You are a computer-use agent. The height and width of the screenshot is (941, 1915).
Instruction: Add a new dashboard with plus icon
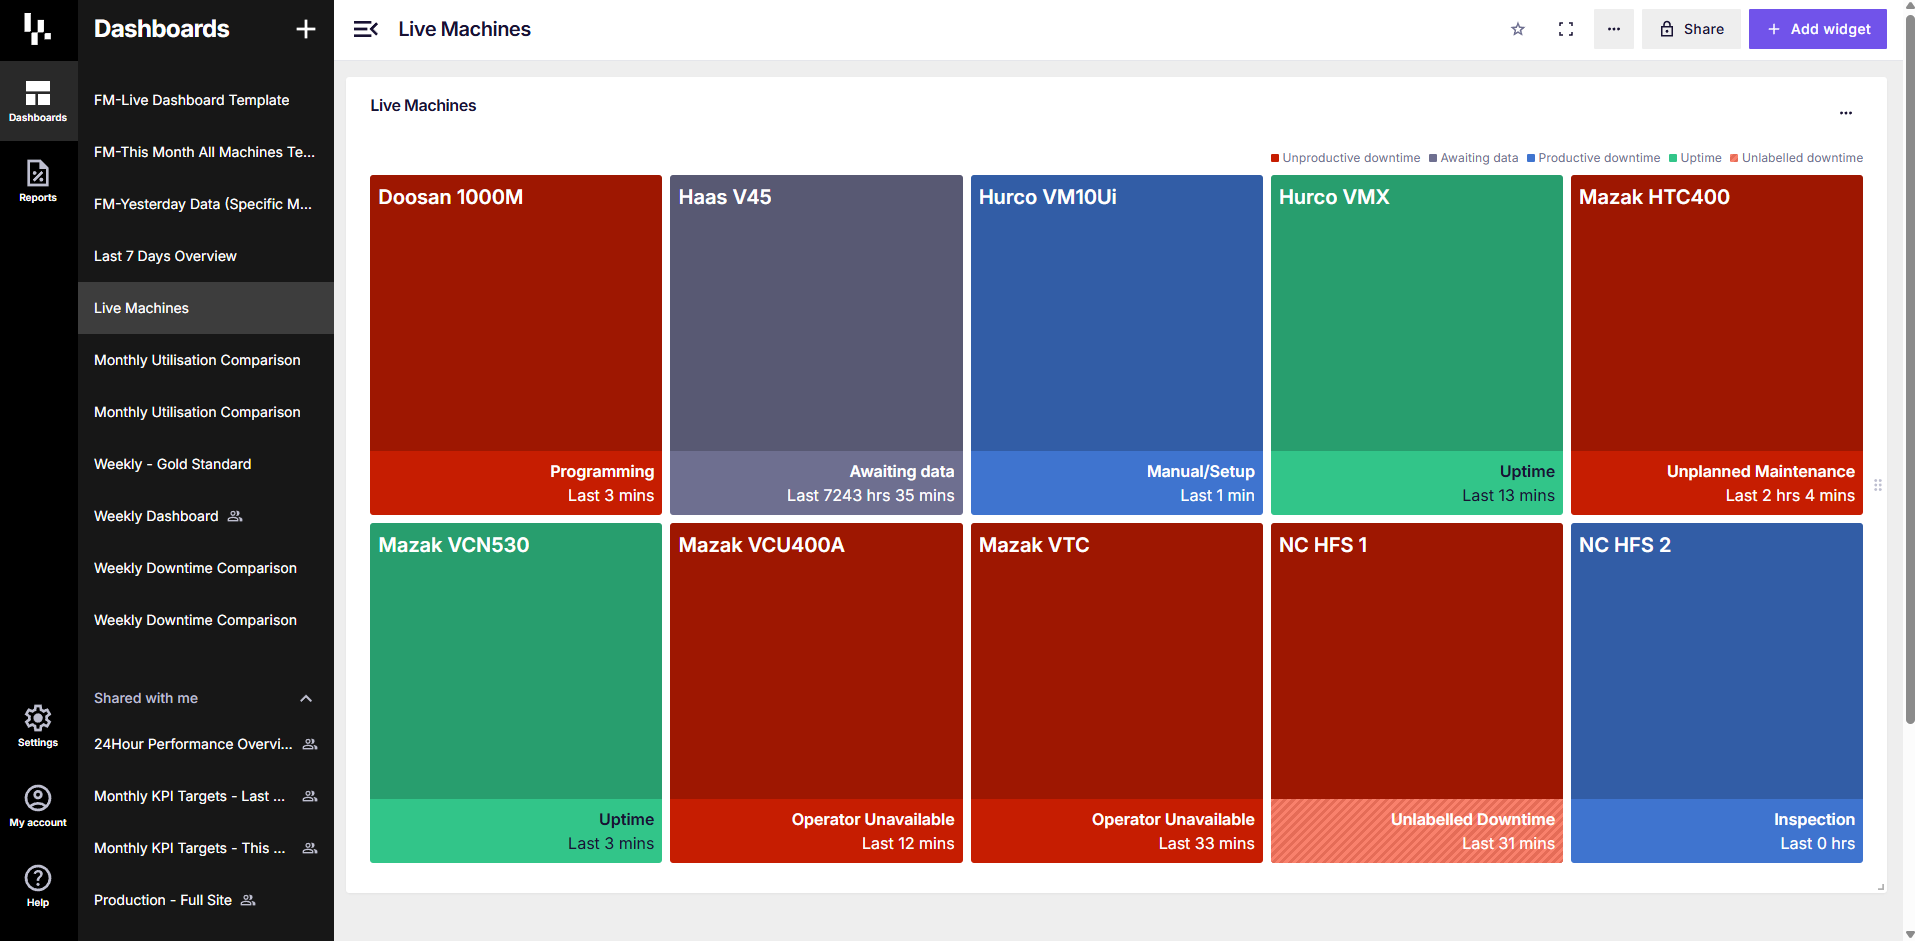[306, 29]
